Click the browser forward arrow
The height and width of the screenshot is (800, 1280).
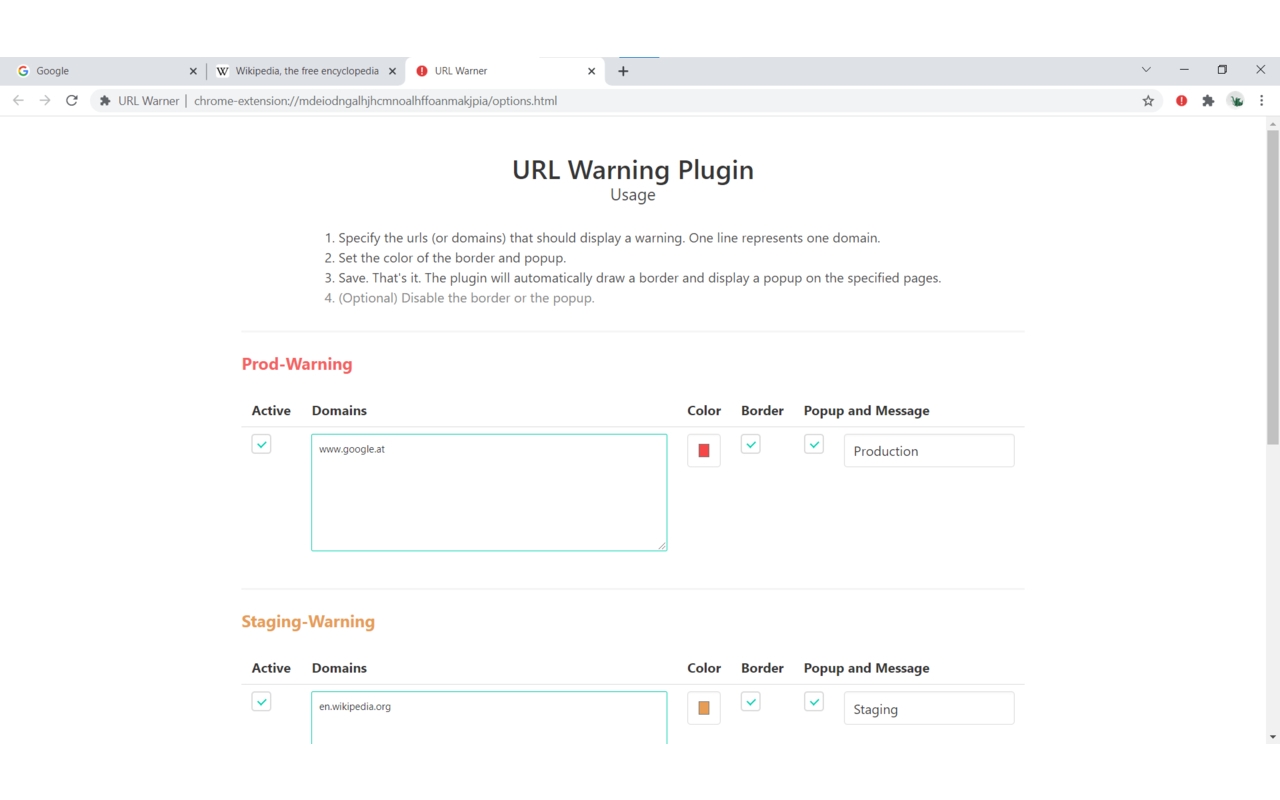45,100
